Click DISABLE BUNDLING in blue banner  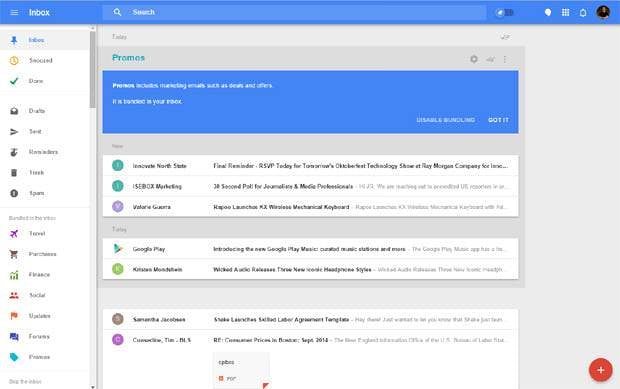pyautogui.click(x=446, y=120)
